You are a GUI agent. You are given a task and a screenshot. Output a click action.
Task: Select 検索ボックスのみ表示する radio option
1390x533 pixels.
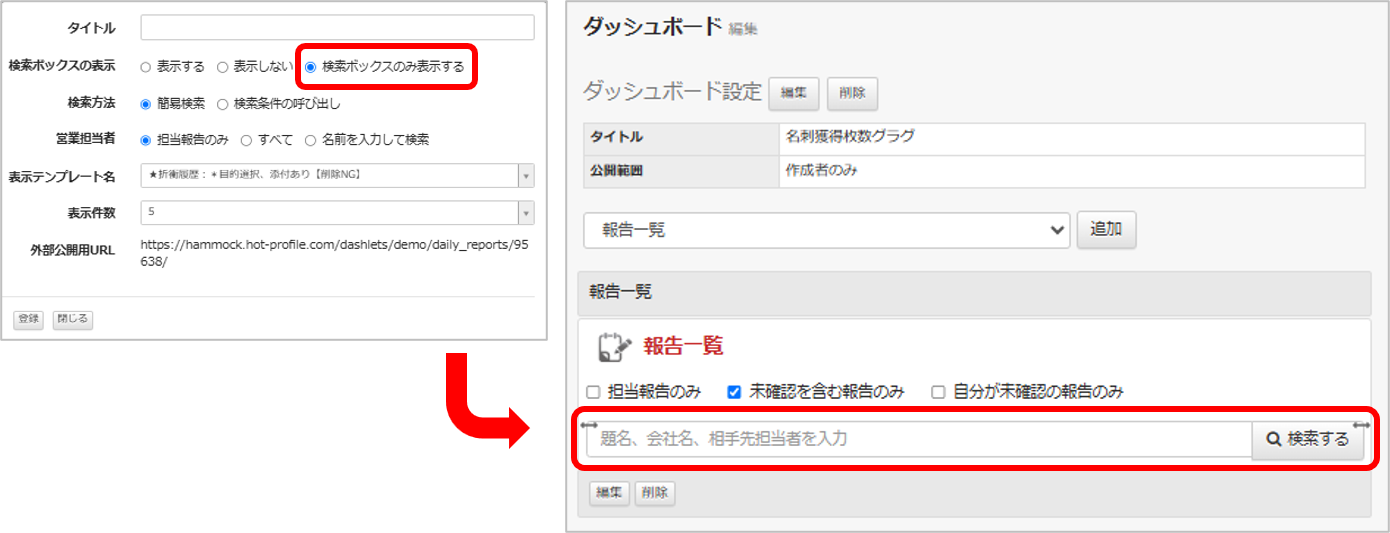click(x=310, y=67)
